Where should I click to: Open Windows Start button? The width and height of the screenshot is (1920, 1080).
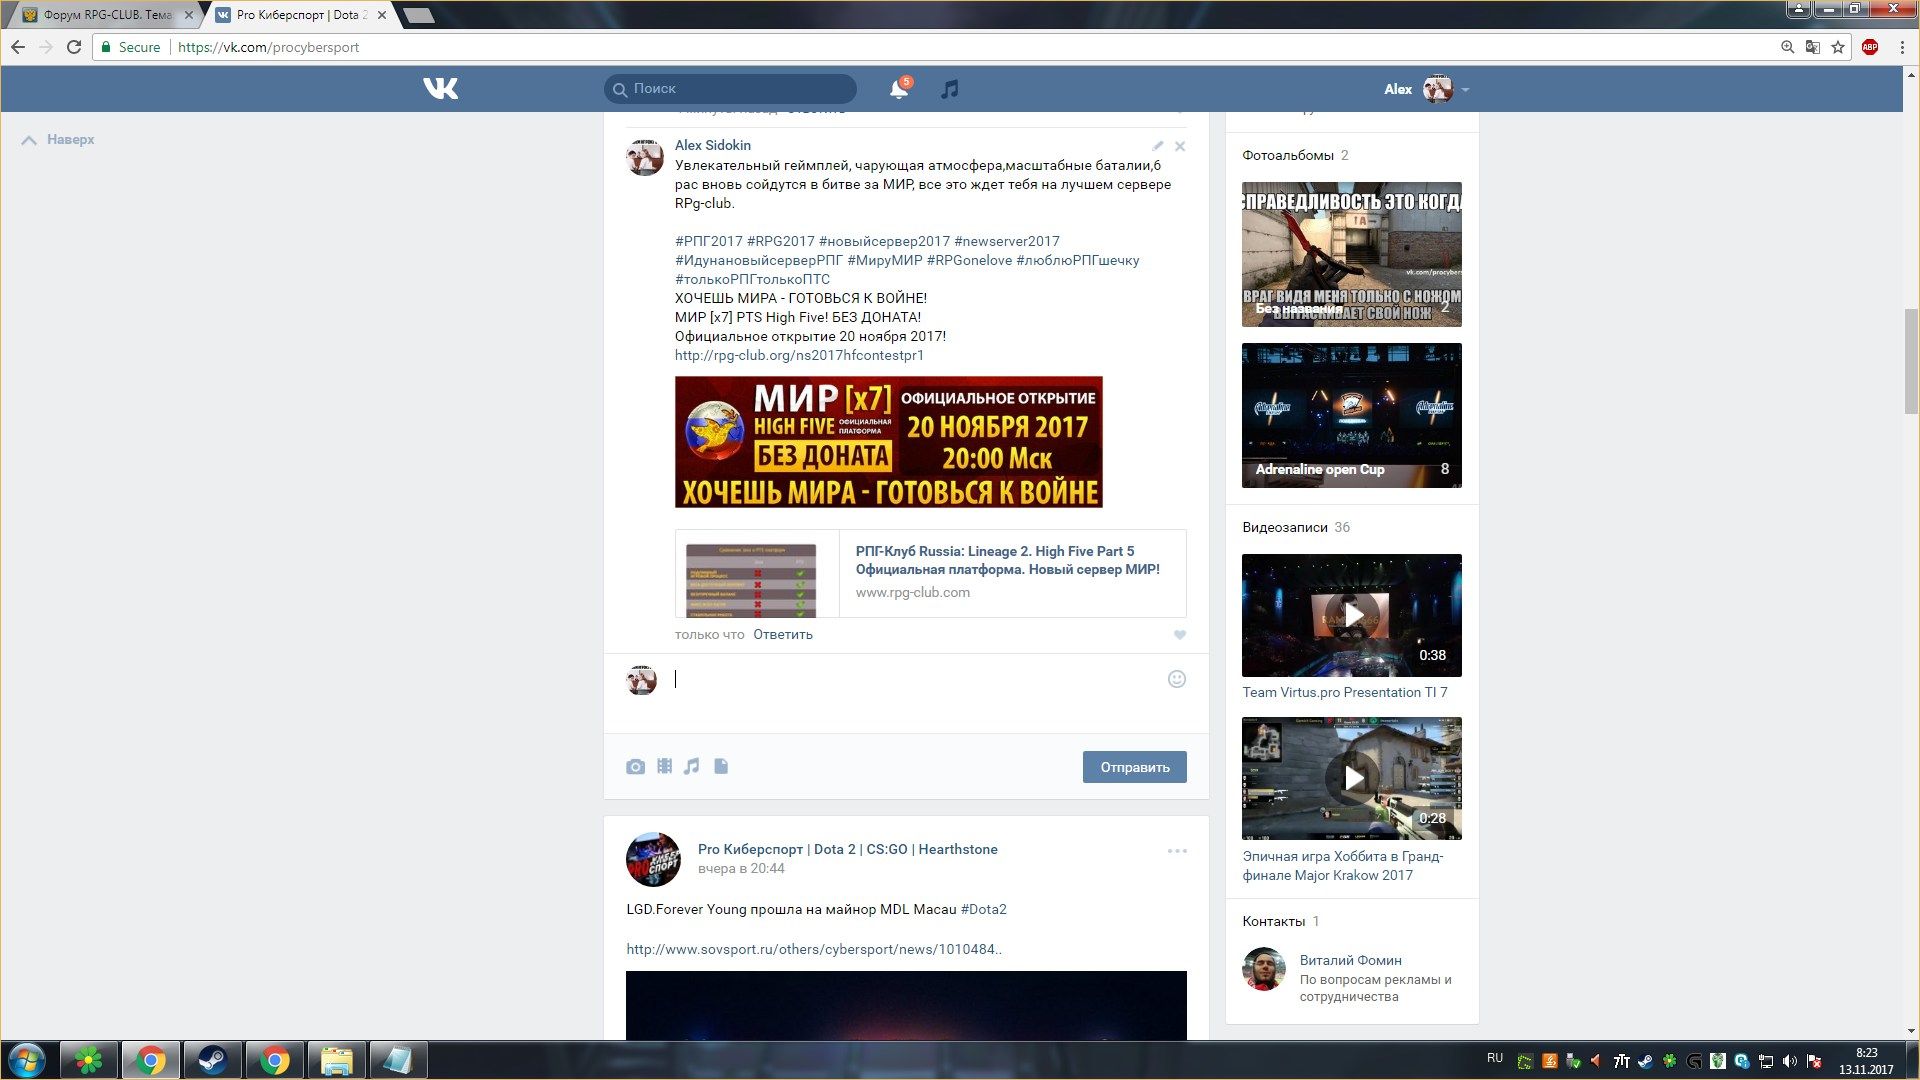pyautogui.click(x=27, y=1060)
